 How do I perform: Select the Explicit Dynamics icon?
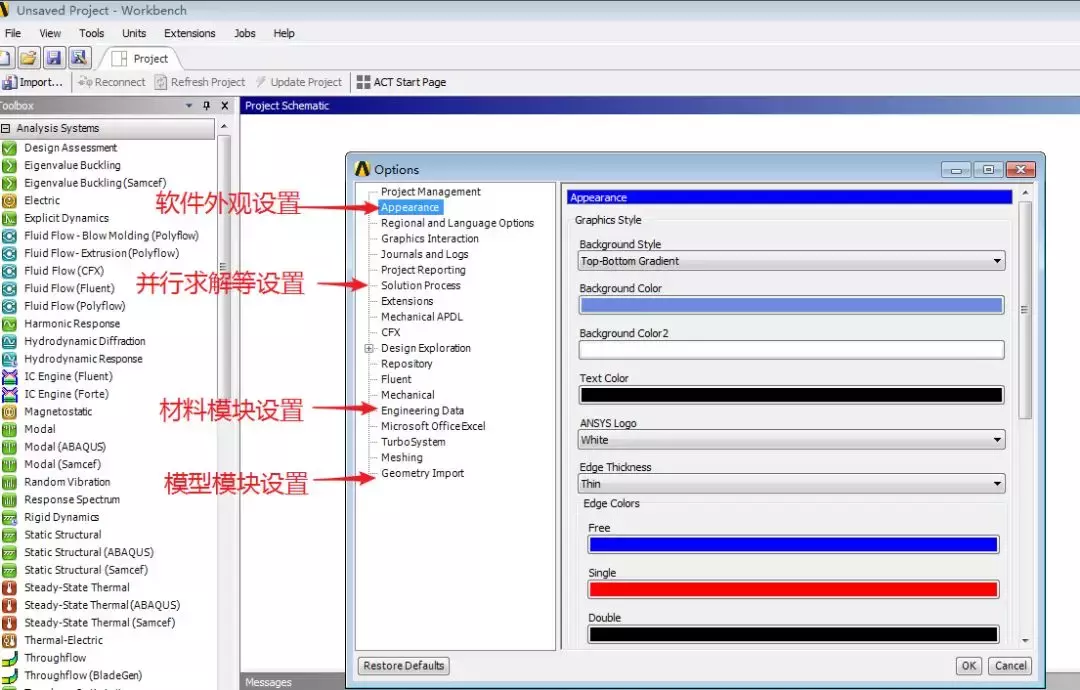(x=10, y=218)
